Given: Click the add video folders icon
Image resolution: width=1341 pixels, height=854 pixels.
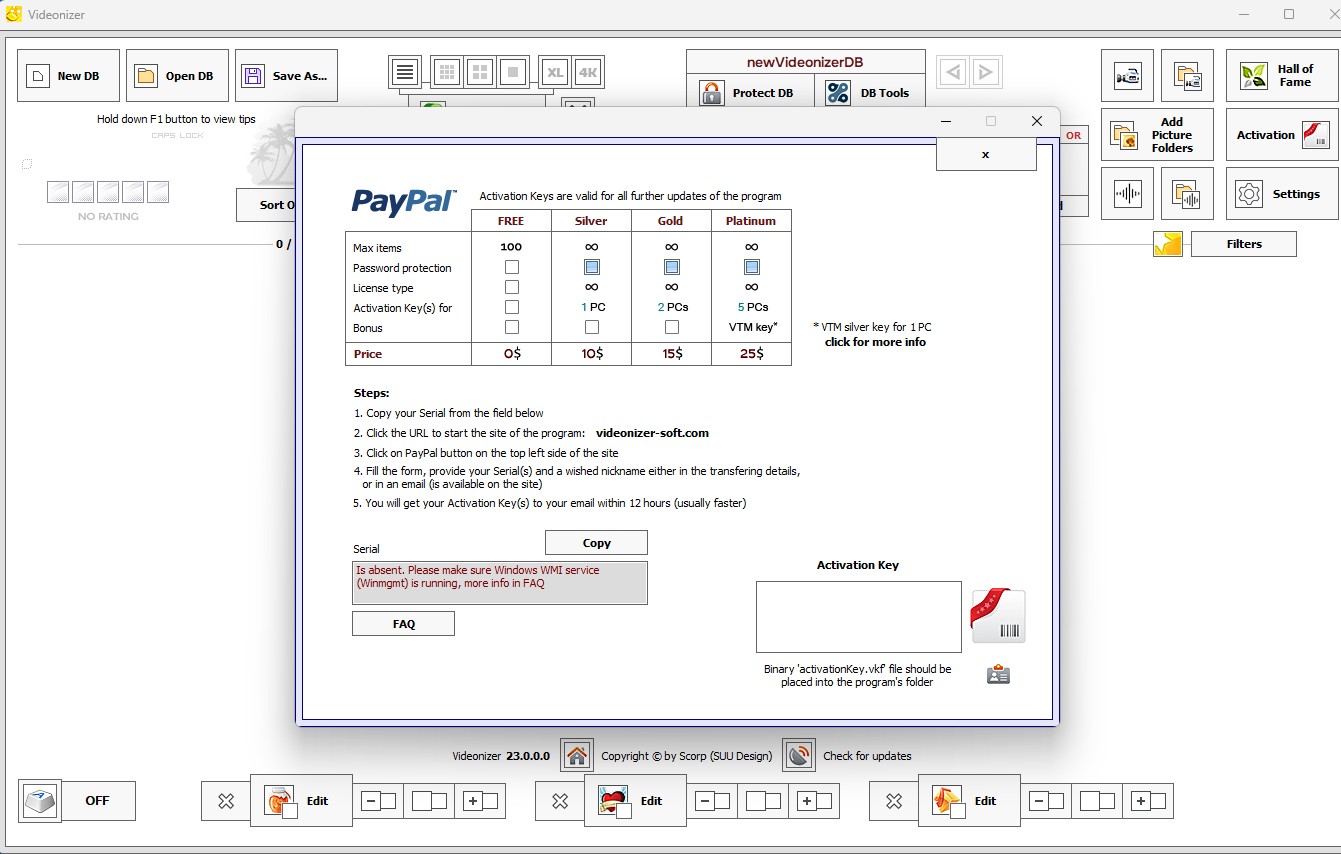Looking at the screenshot, I should [1187, 76].
